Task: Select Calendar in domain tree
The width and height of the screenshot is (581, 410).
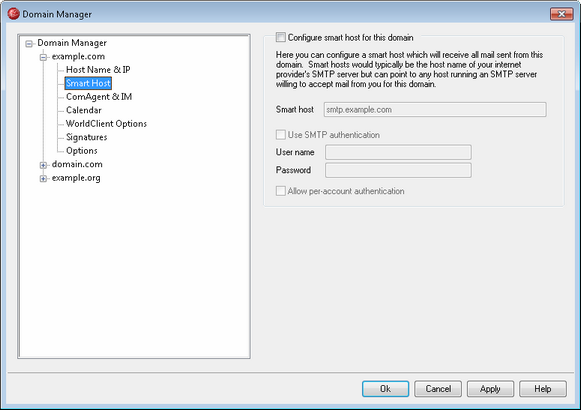Action: (x=84, y=110)
